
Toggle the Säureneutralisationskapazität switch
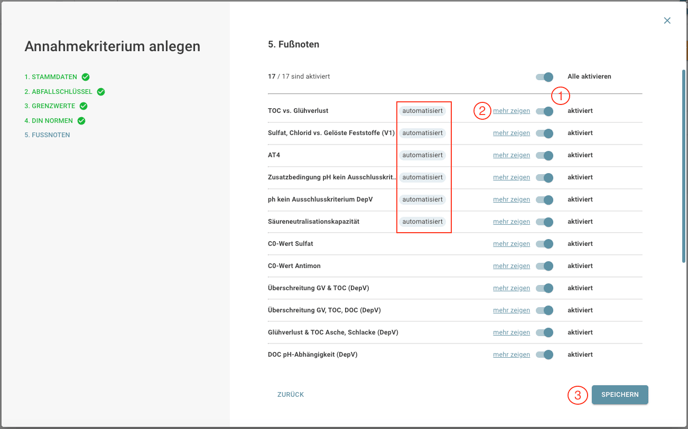tap(545, 222)
